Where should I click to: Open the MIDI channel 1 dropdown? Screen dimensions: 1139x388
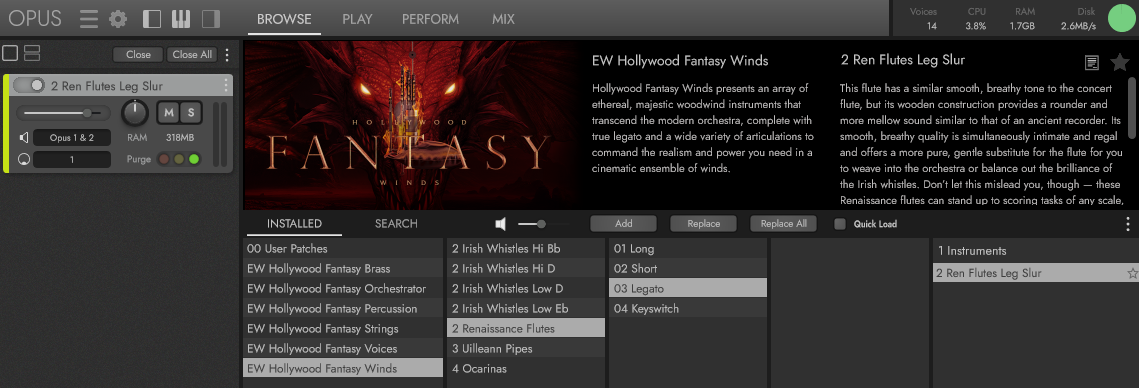click(72, 159)
